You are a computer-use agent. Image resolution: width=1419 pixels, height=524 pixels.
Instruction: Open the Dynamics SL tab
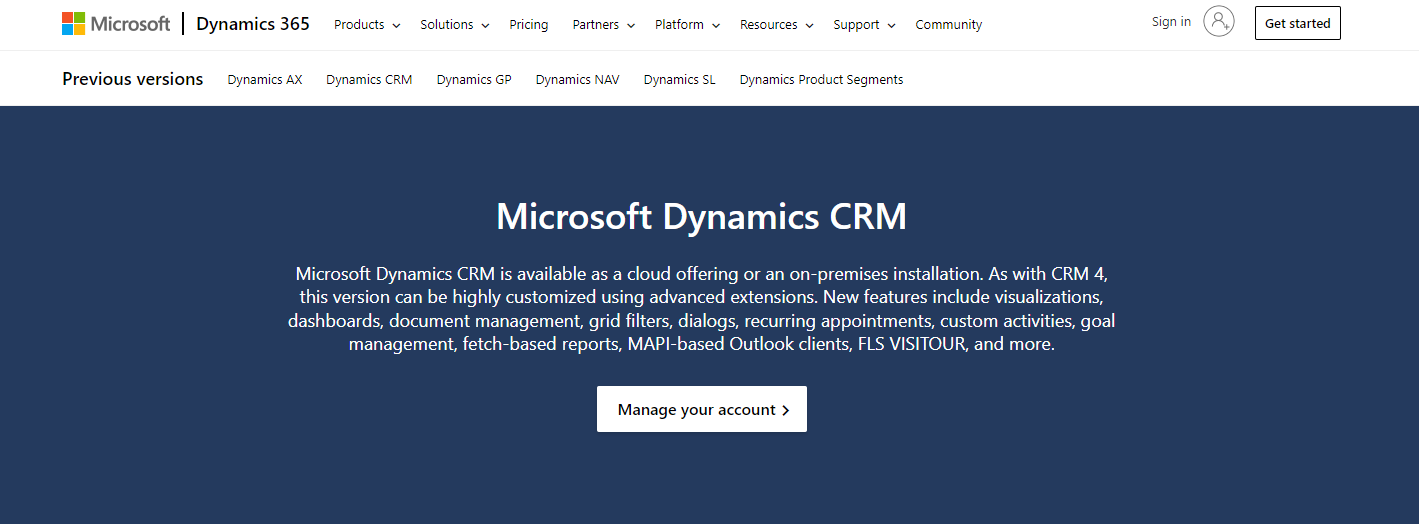pyautogui.click(x=680, y=80)
